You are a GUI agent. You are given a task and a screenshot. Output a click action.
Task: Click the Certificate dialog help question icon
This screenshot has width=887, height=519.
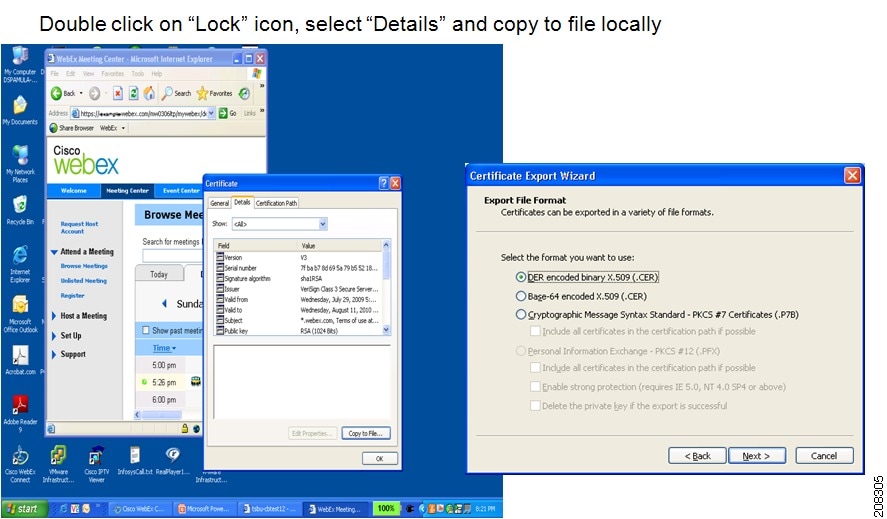[384, 183]
